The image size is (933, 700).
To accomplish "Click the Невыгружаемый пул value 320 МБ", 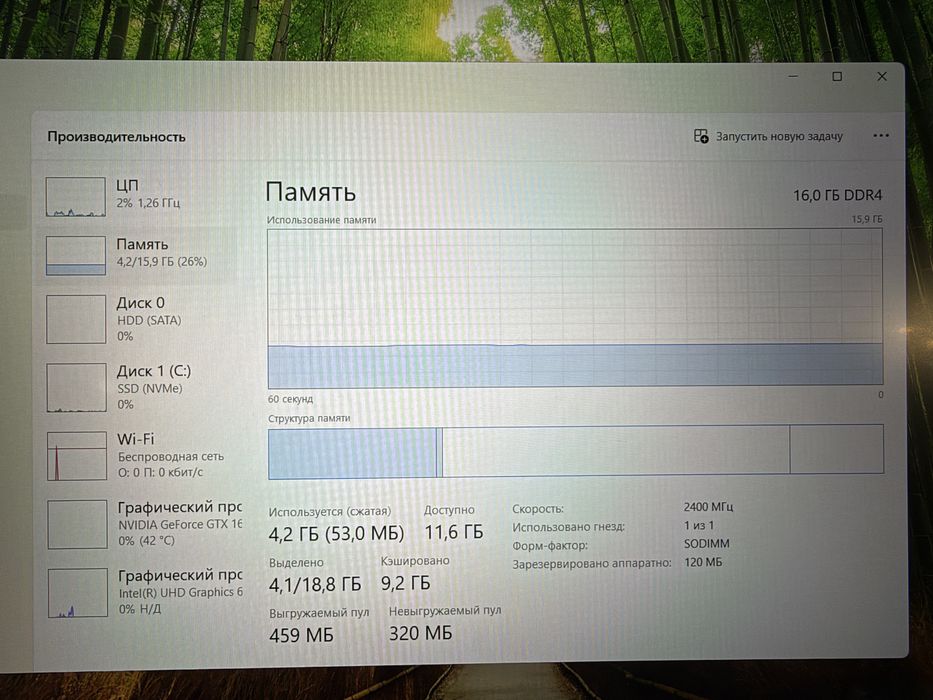I will pyautogui.click(x=421, y=633).
